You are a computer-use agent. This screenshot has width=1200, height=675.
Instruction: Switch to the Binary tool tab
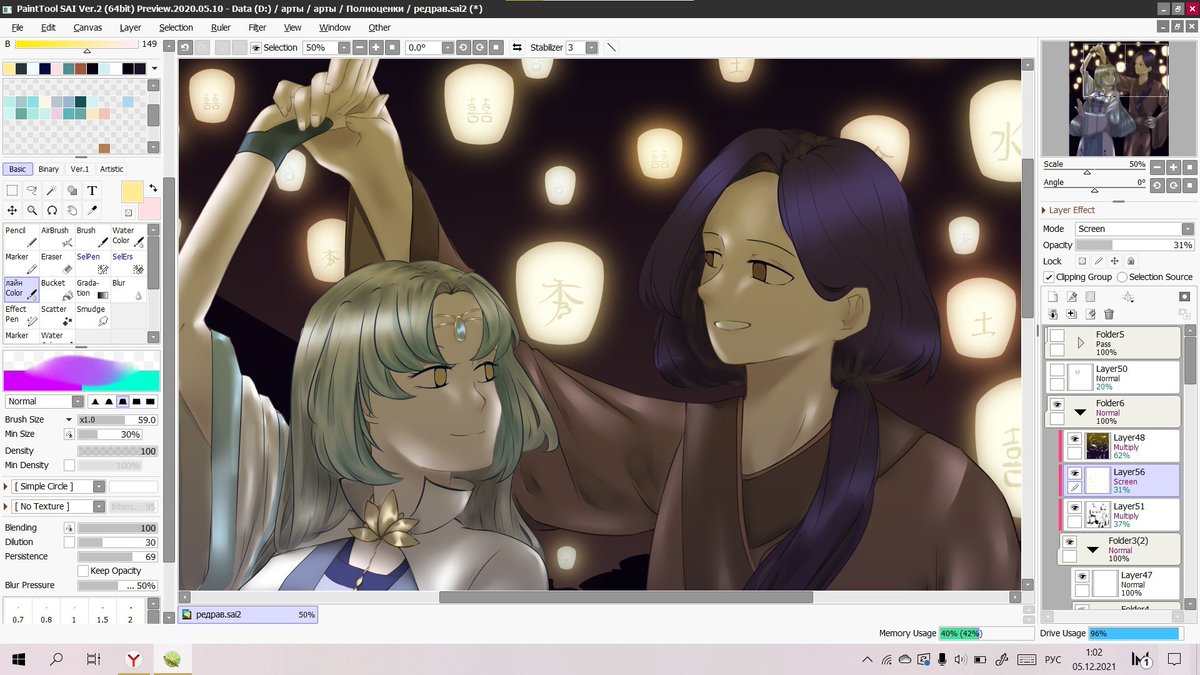(x=48, y=169)
